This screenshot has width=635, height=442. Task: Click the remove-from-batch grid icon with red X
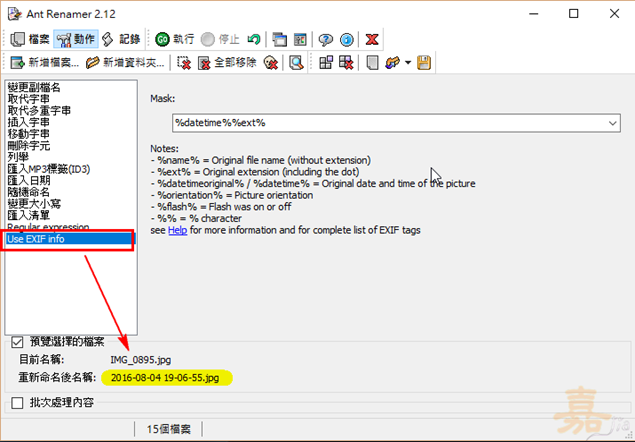[346, 63]
